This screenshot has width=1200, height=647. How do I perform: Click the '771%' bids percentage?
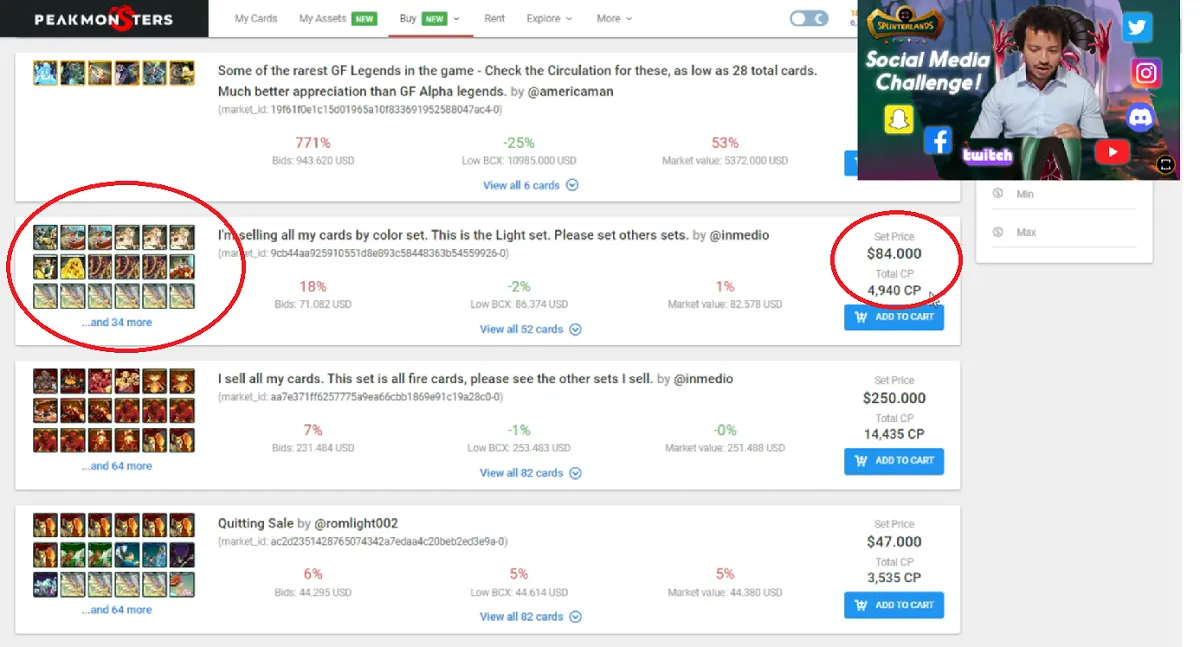click(x=313, y=143)
